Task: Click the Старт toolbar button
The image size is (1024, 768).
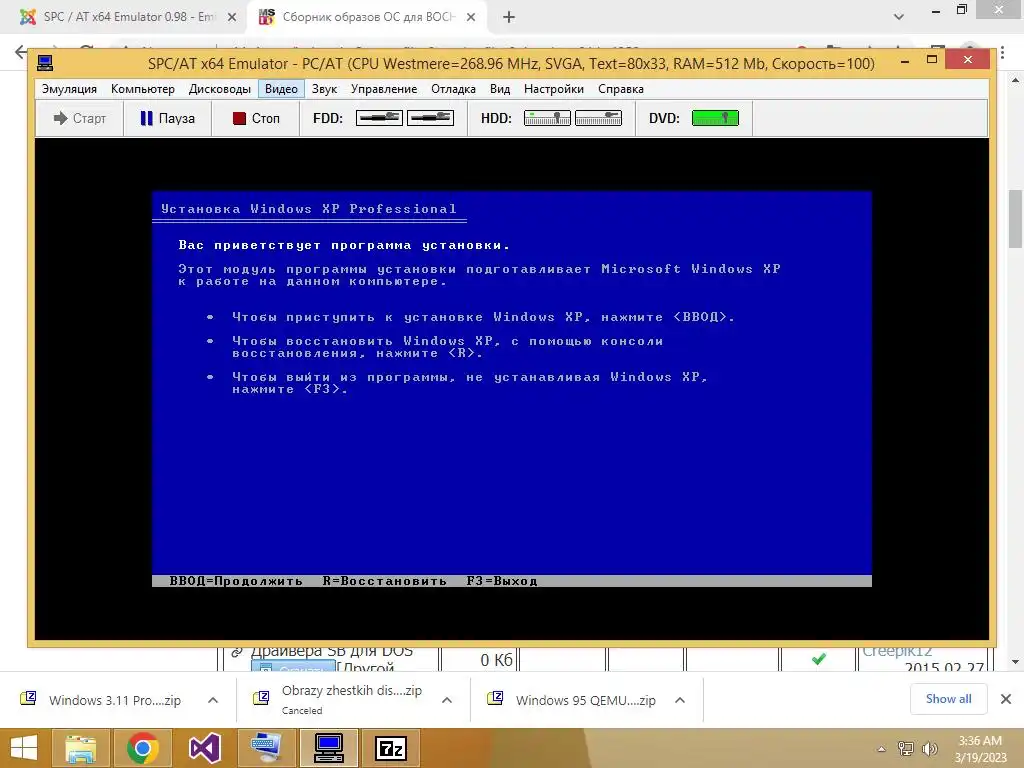Action: (80, 118)
